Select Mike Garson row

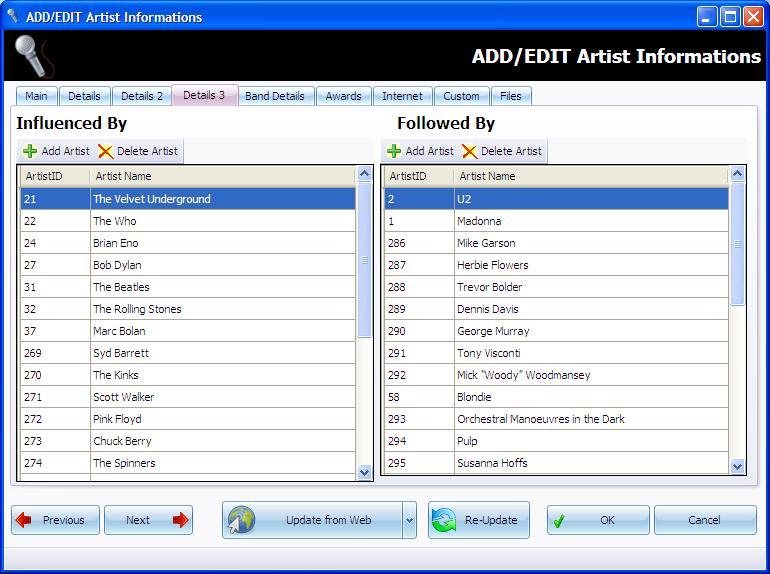(556, 243)
